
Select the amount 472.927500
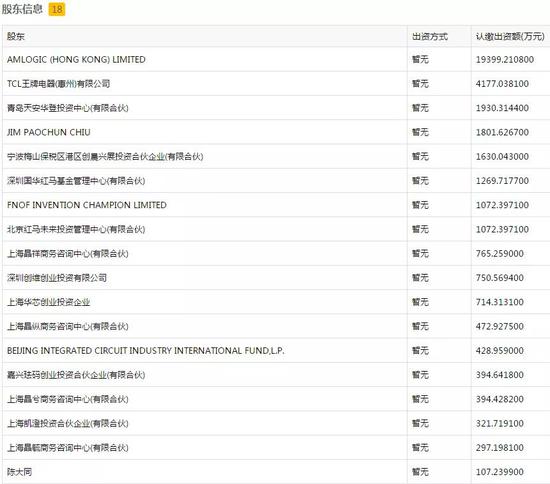click(499, 326)
